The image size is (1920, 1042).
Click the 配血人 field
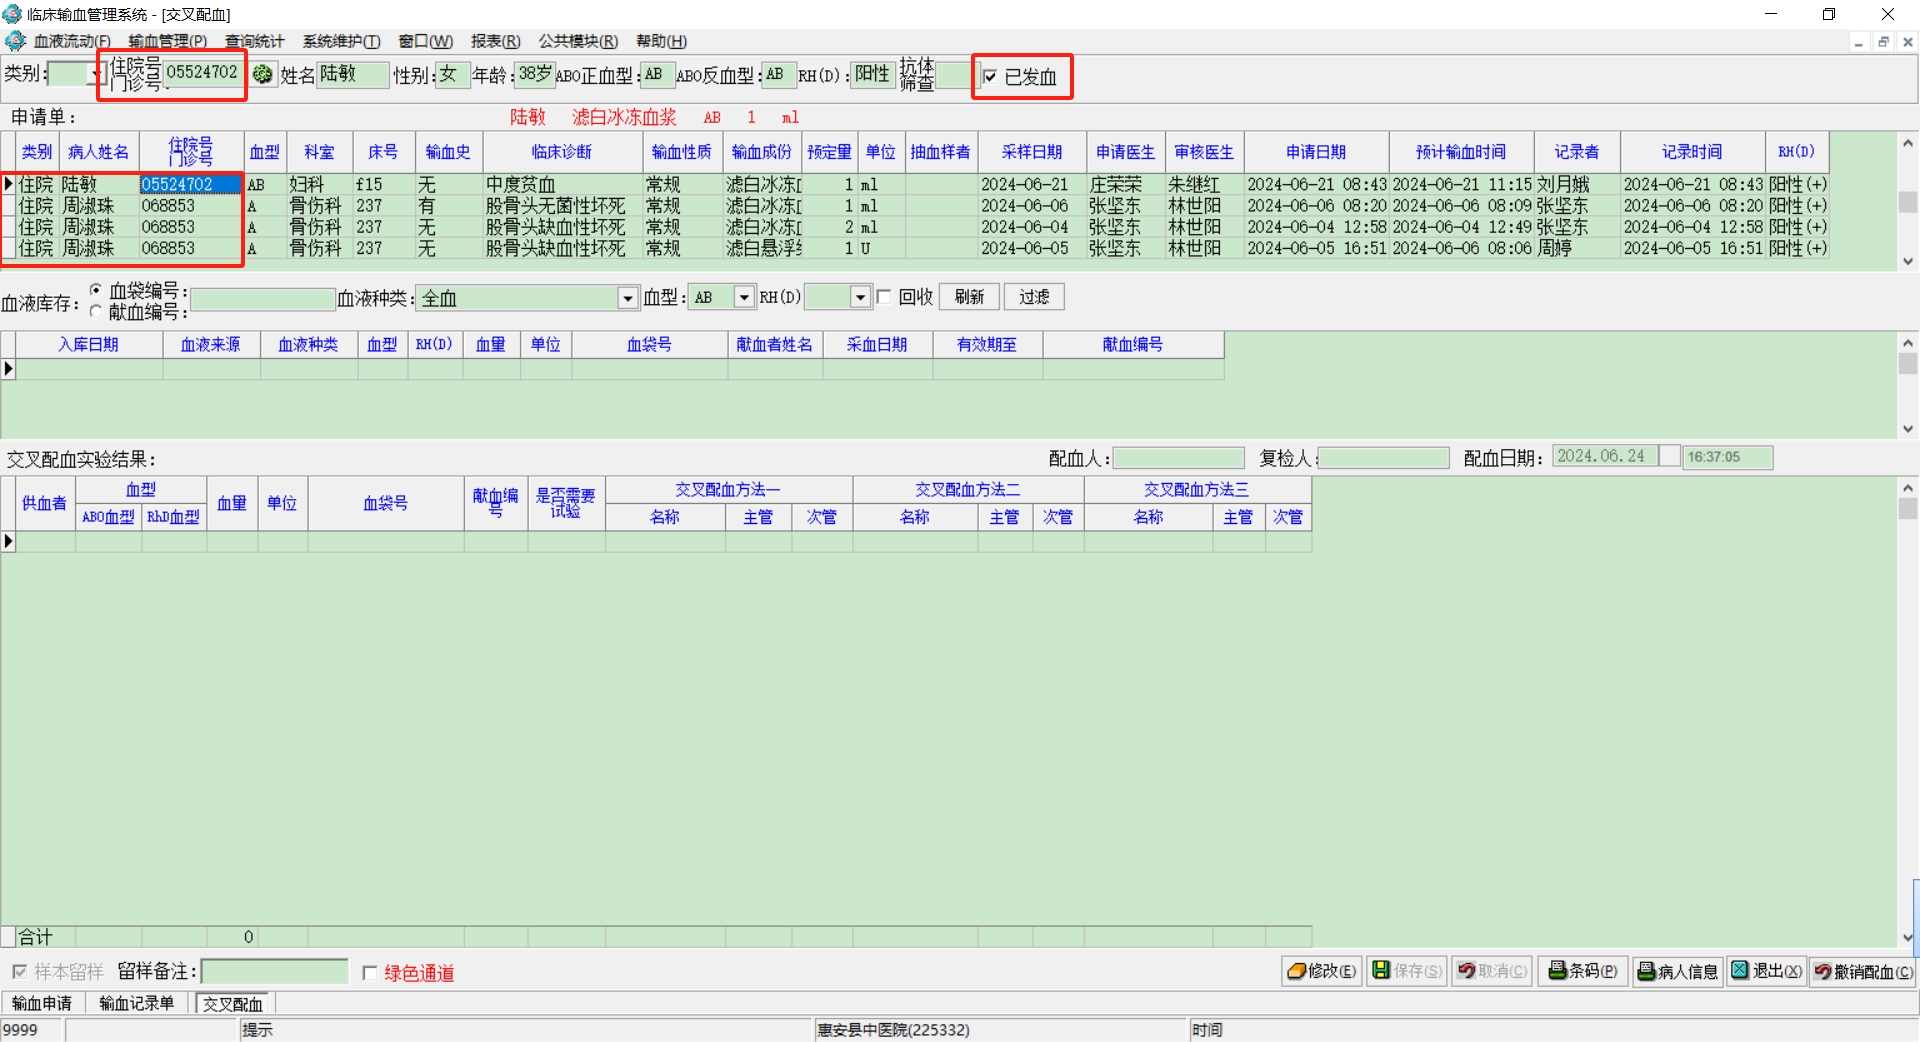click(1179, 457)
